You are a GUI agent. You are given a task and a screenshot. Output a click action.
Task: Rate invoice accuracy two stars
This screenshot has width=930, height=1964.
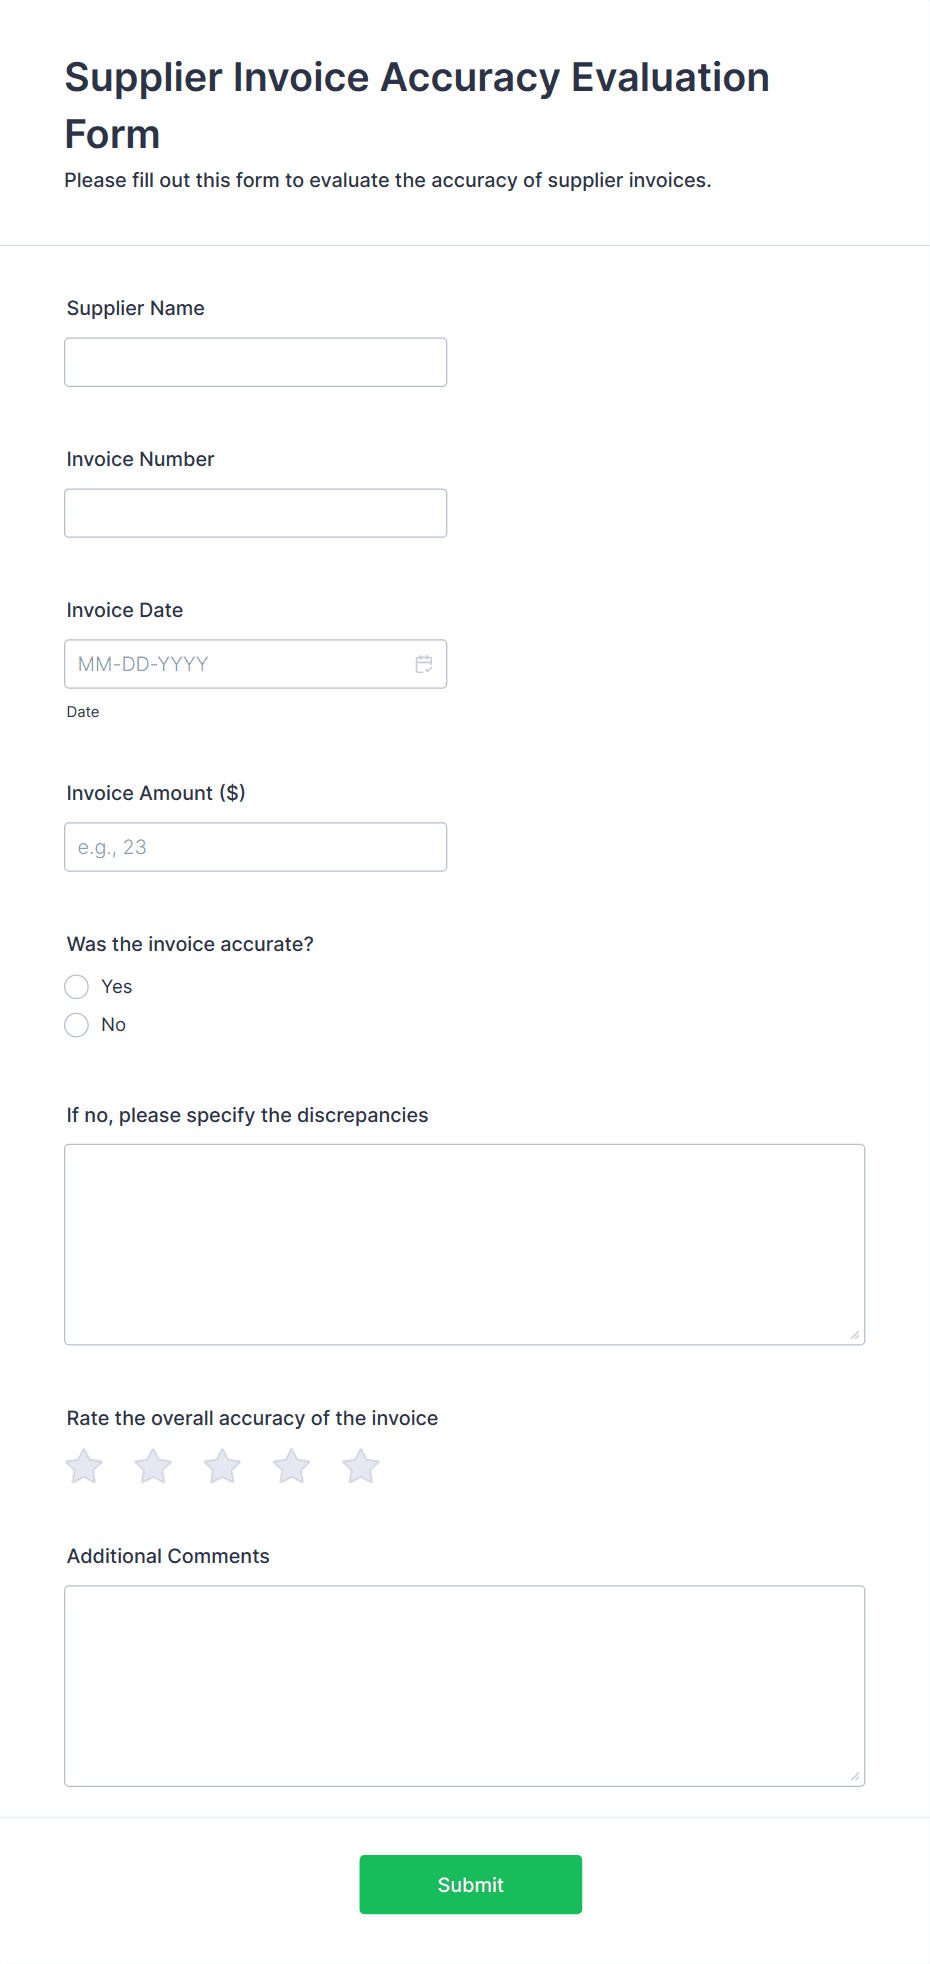pyautogui.click(x=153, y=1467)
